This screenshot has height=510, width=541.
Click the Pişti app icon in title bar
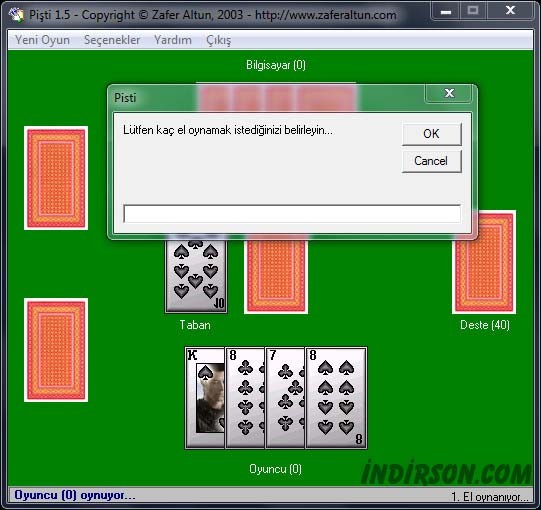pos(16,14)
